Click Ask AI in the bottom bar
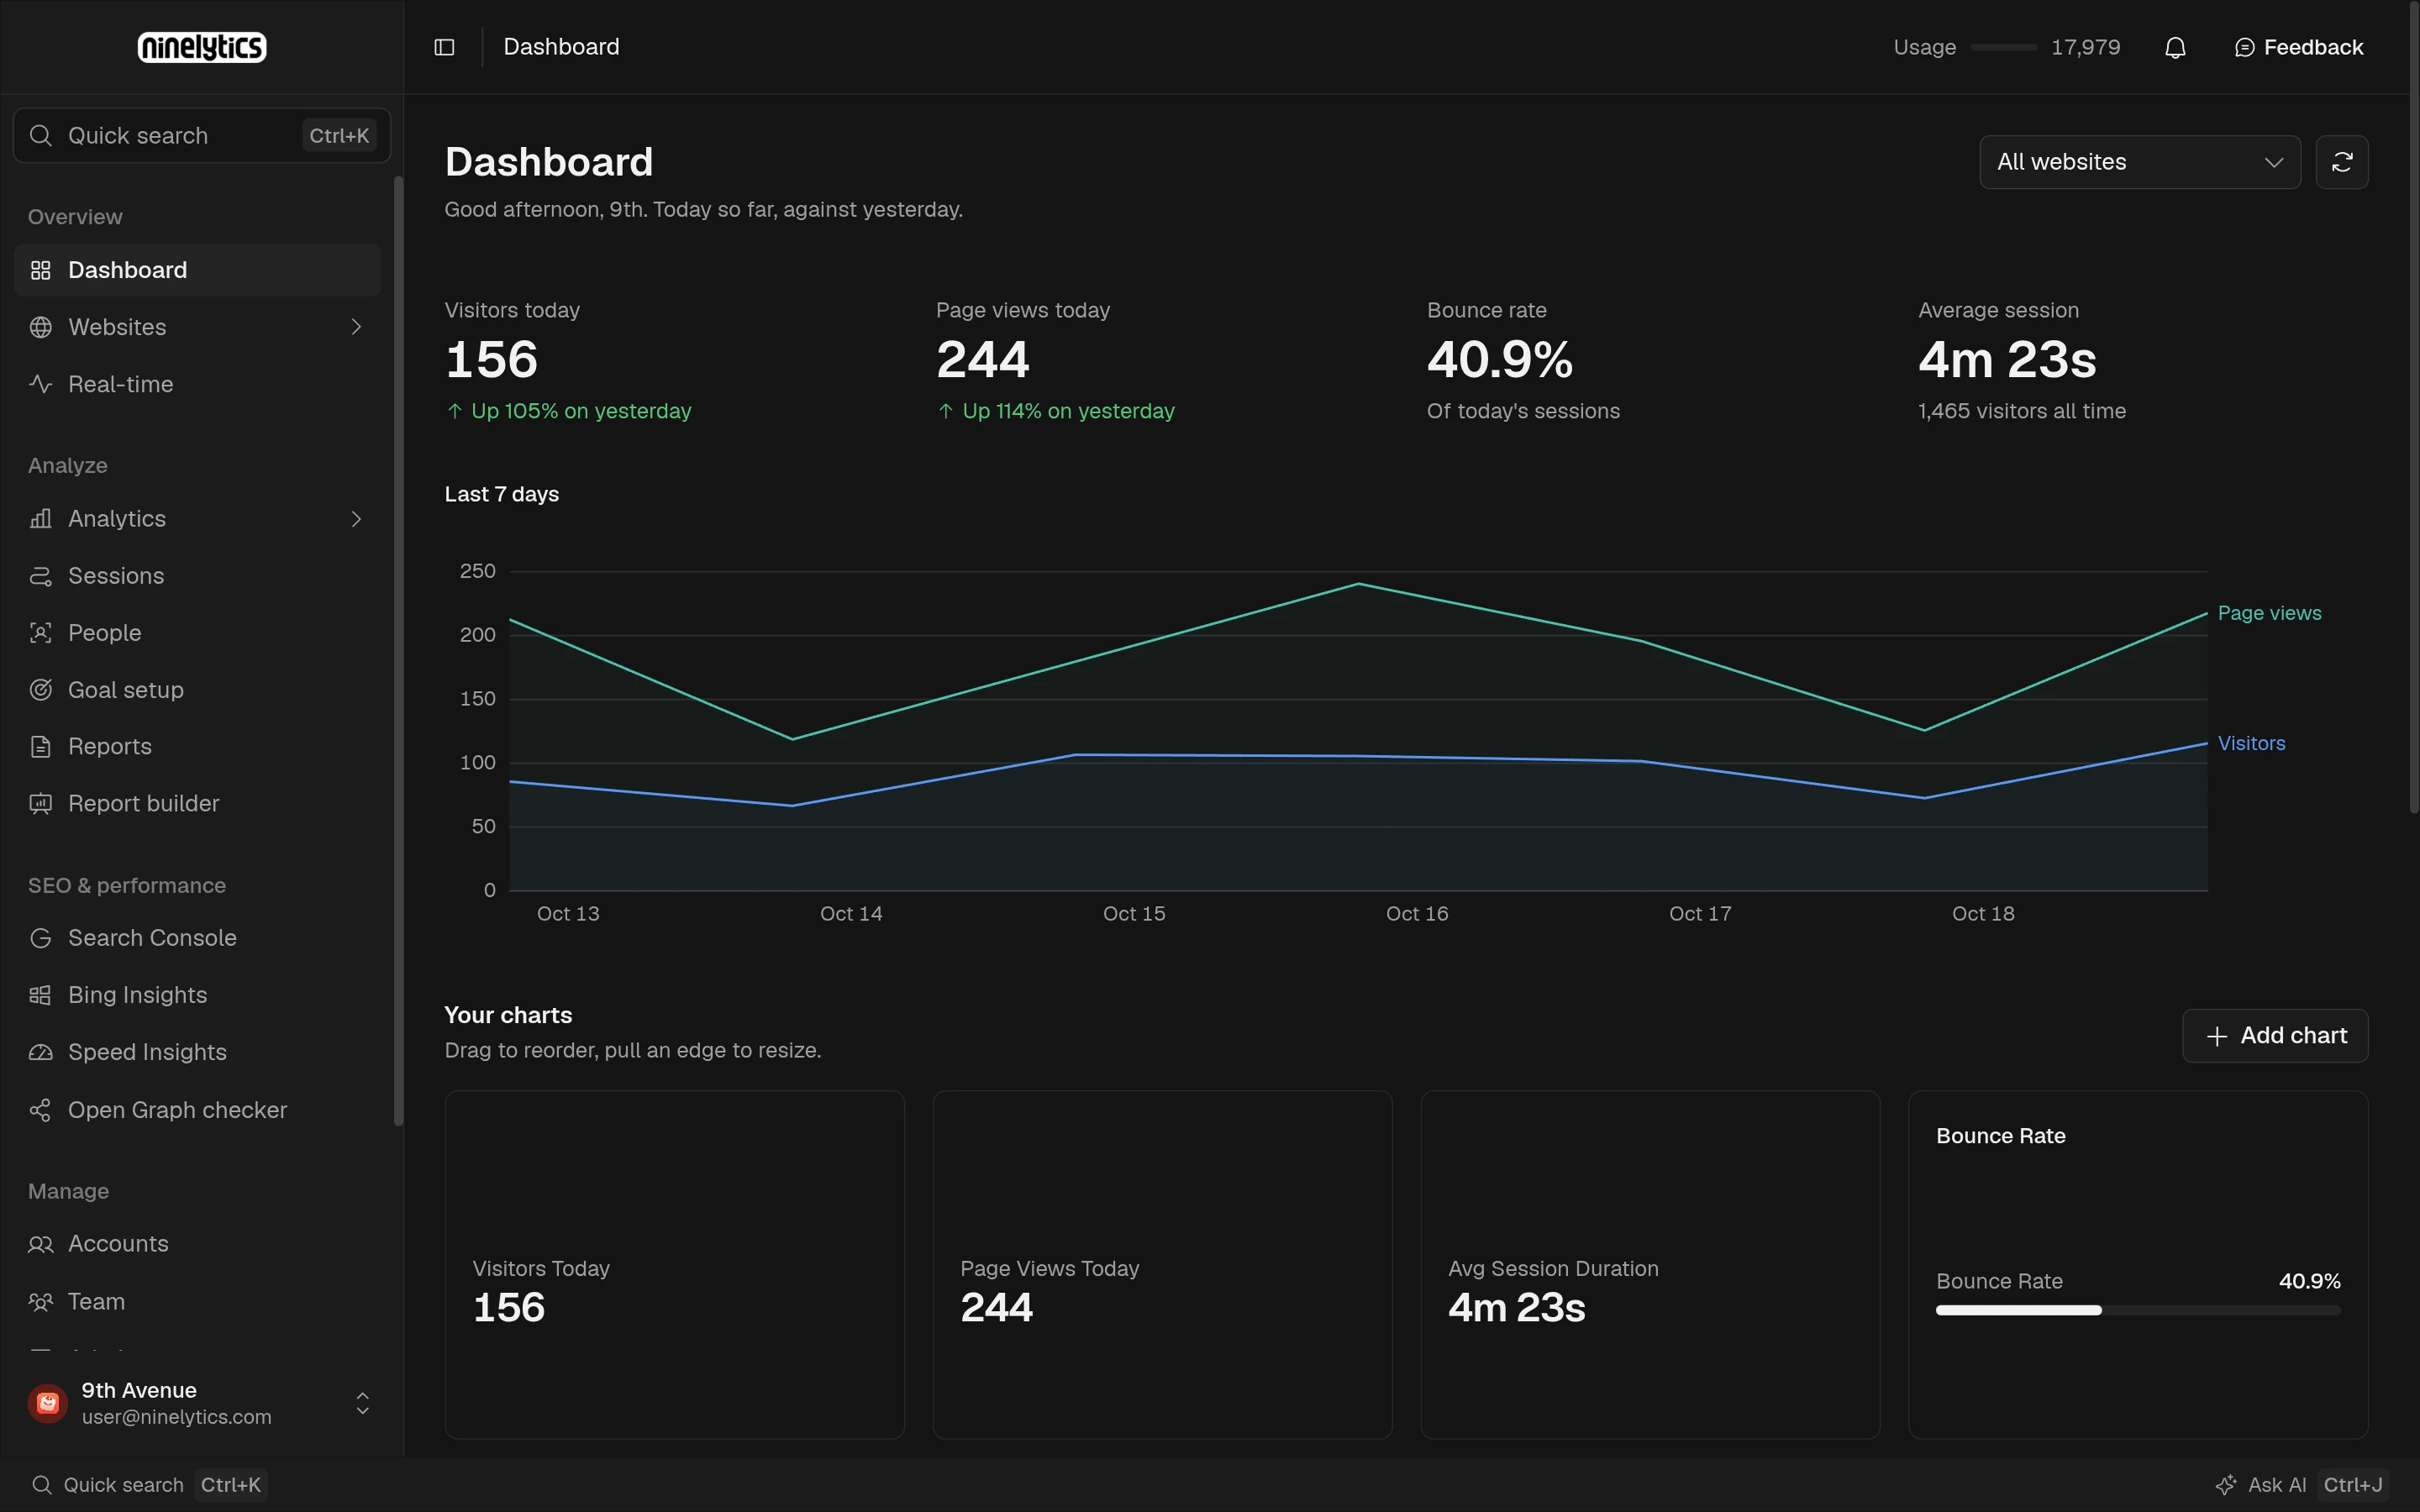2420x1512 pixels. coord(2301,1485)
